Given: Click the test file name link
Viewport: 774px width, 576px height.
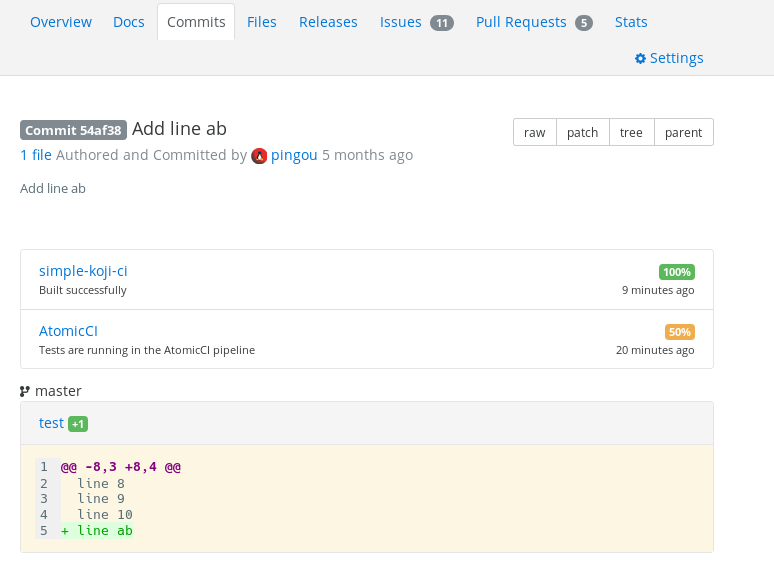Looking at the screenshot, I should point(51,423).
